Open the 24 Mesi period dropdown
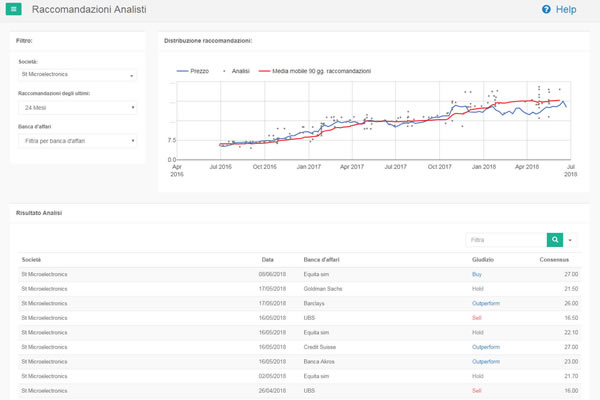Viewport: 600px width, 400px height. (x=78, y=108)
